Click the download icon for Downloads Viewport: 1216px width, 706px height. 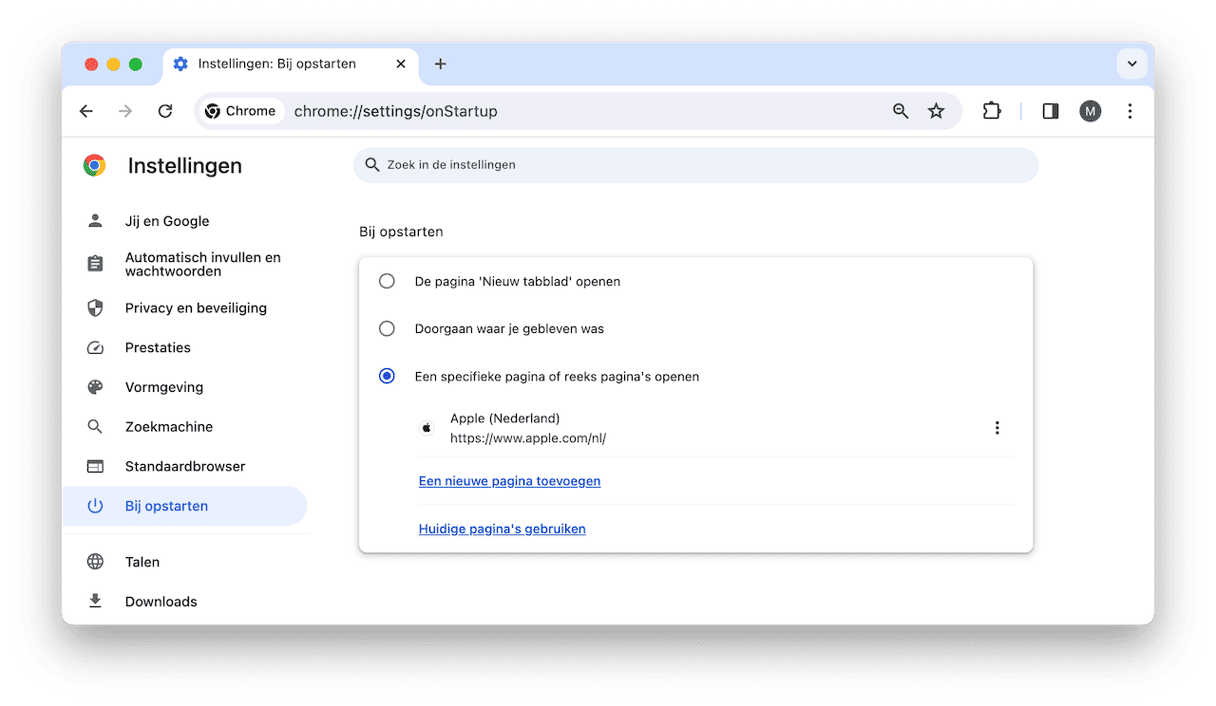tap(95, 601)
